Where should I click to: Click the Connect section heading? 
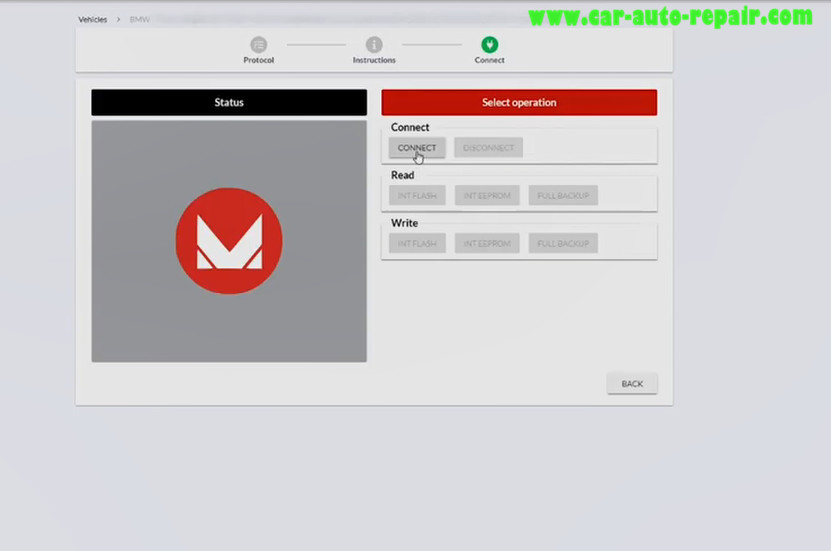410,128
